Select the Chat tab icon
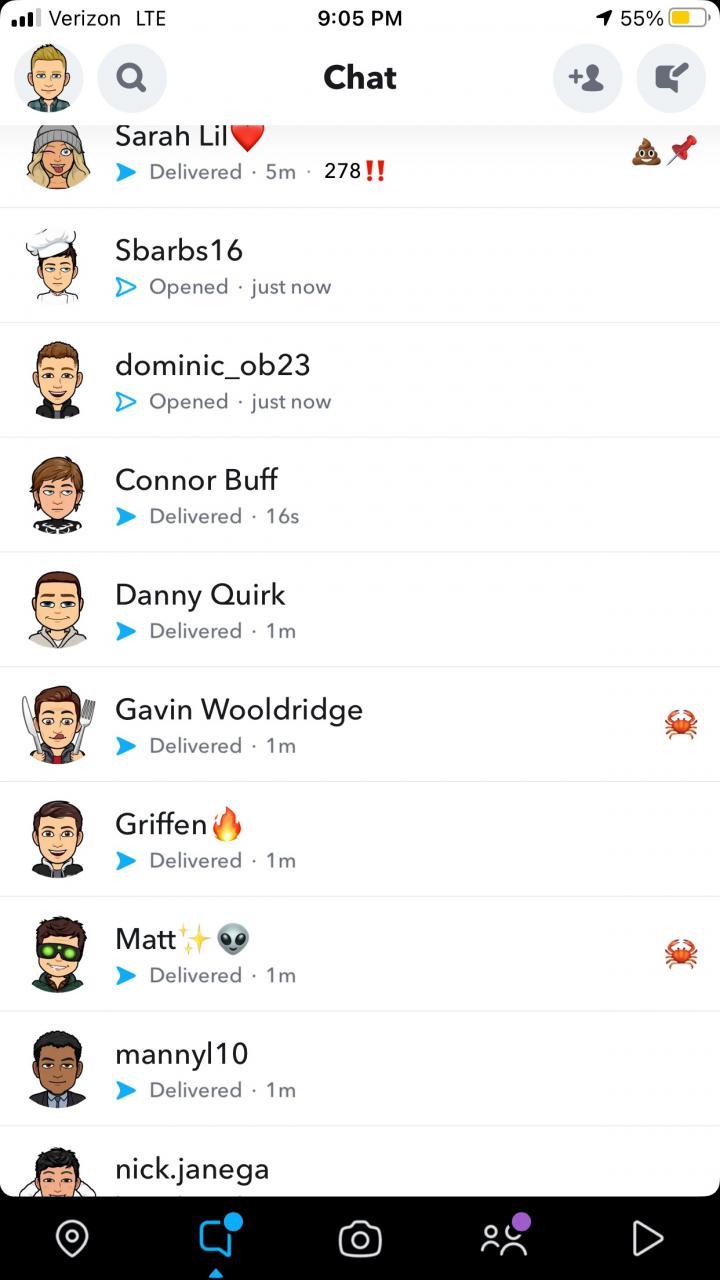The image size is (720, 1280). pyautogui.click(x=217, y=1237)
